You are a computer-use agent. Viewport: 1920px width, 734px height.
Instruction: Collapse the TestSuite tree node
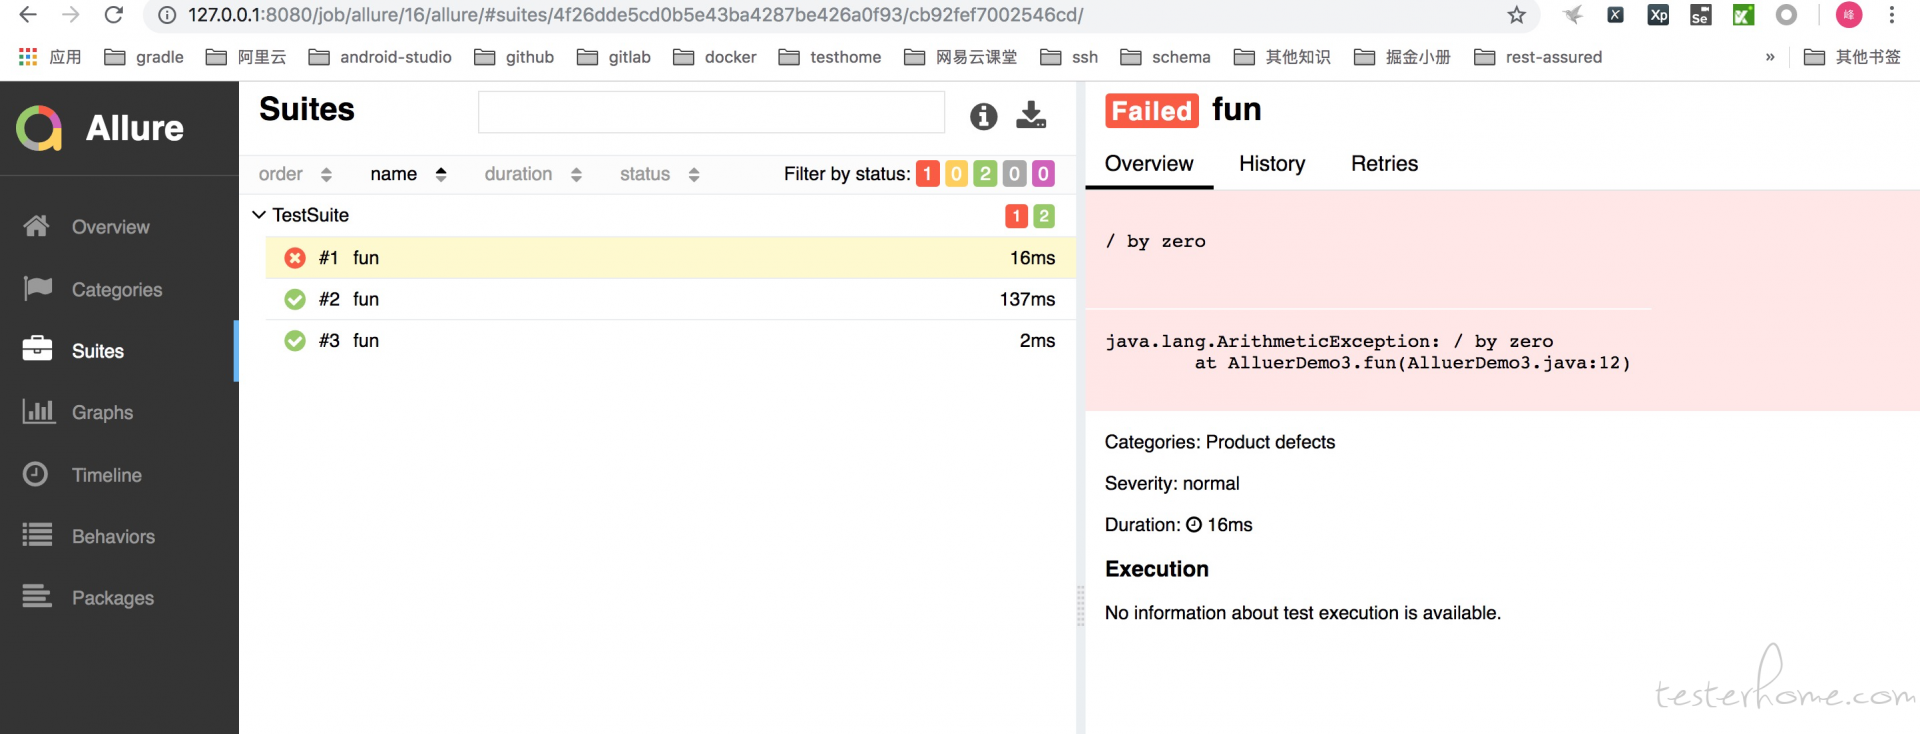(x=259, y=215)
